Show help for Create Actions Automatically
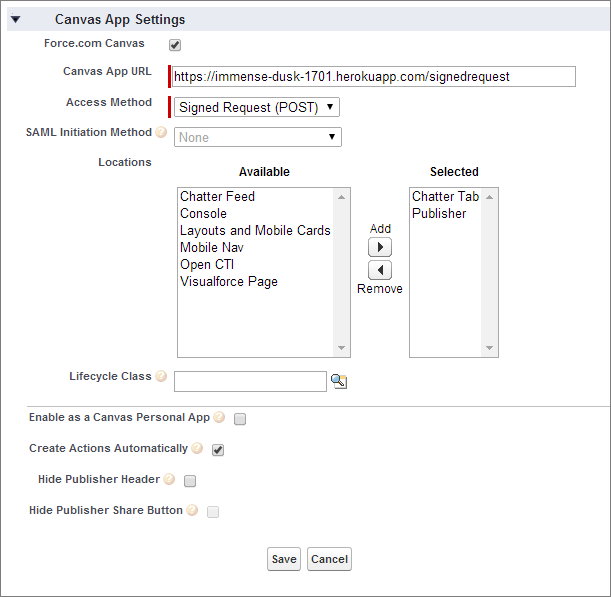Screen dimensions: 611x597 point(197,448)
